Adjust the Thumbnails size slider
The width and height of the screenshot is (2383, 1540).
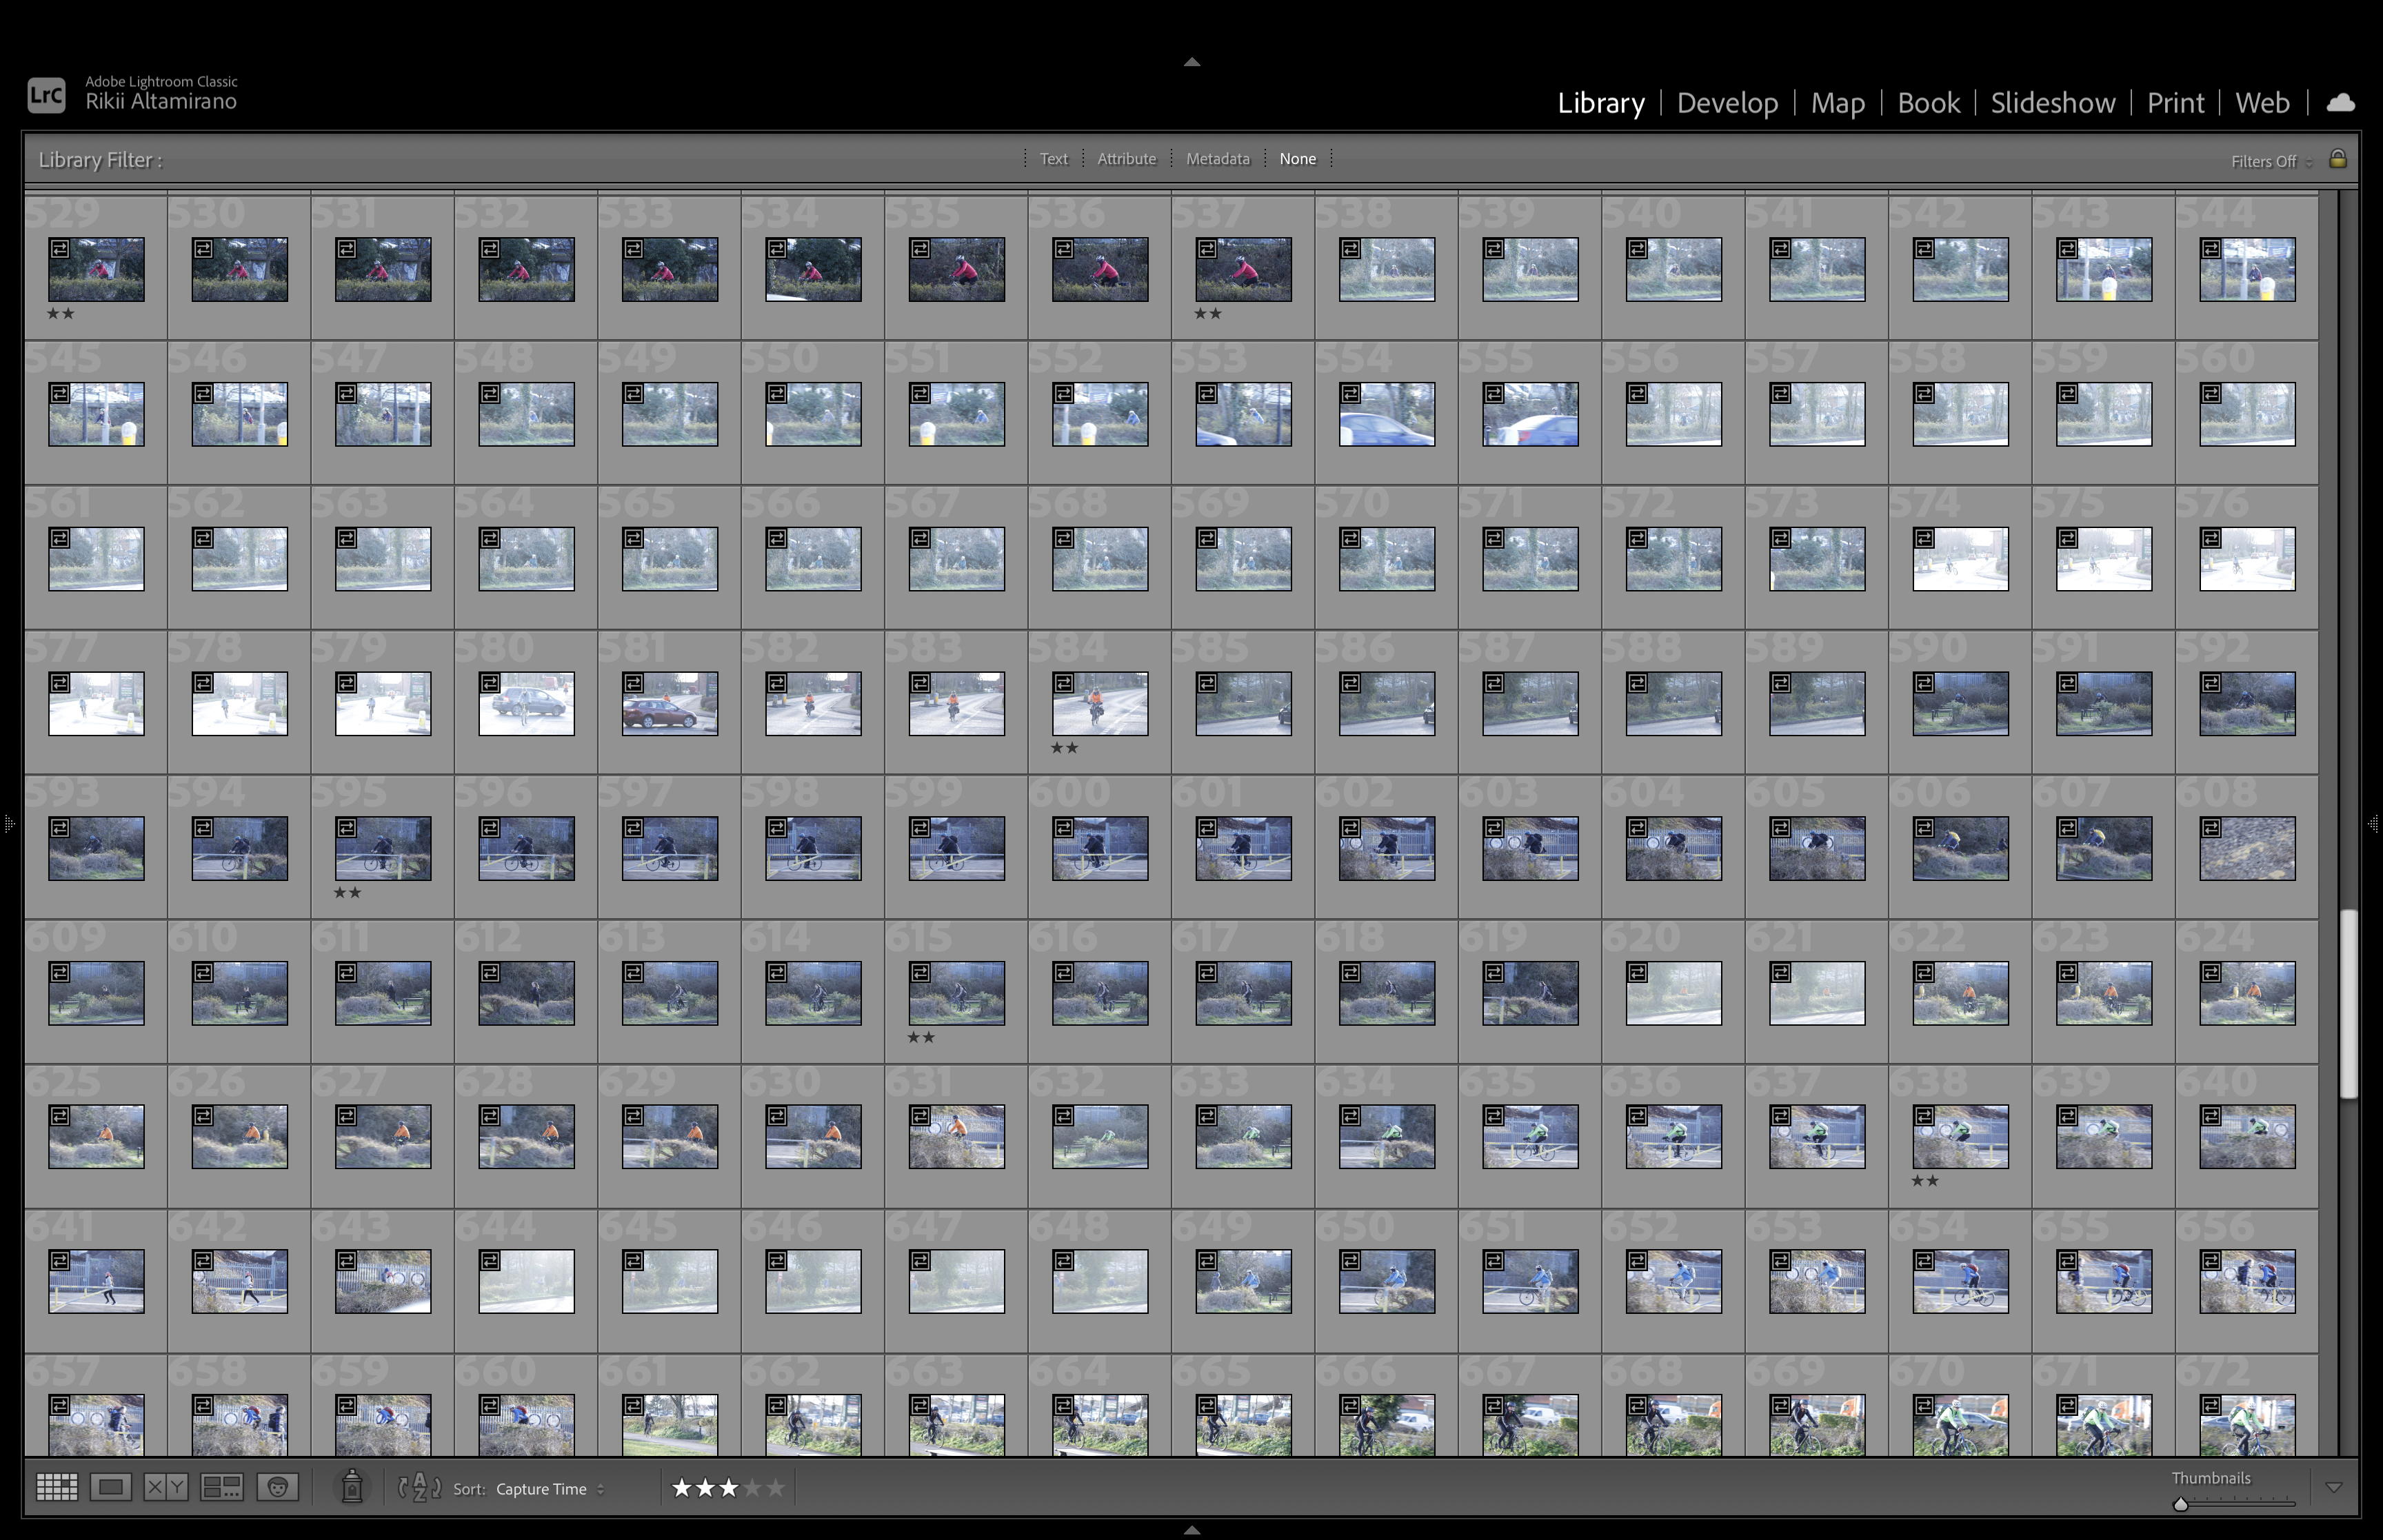tap(2181, 1504)
